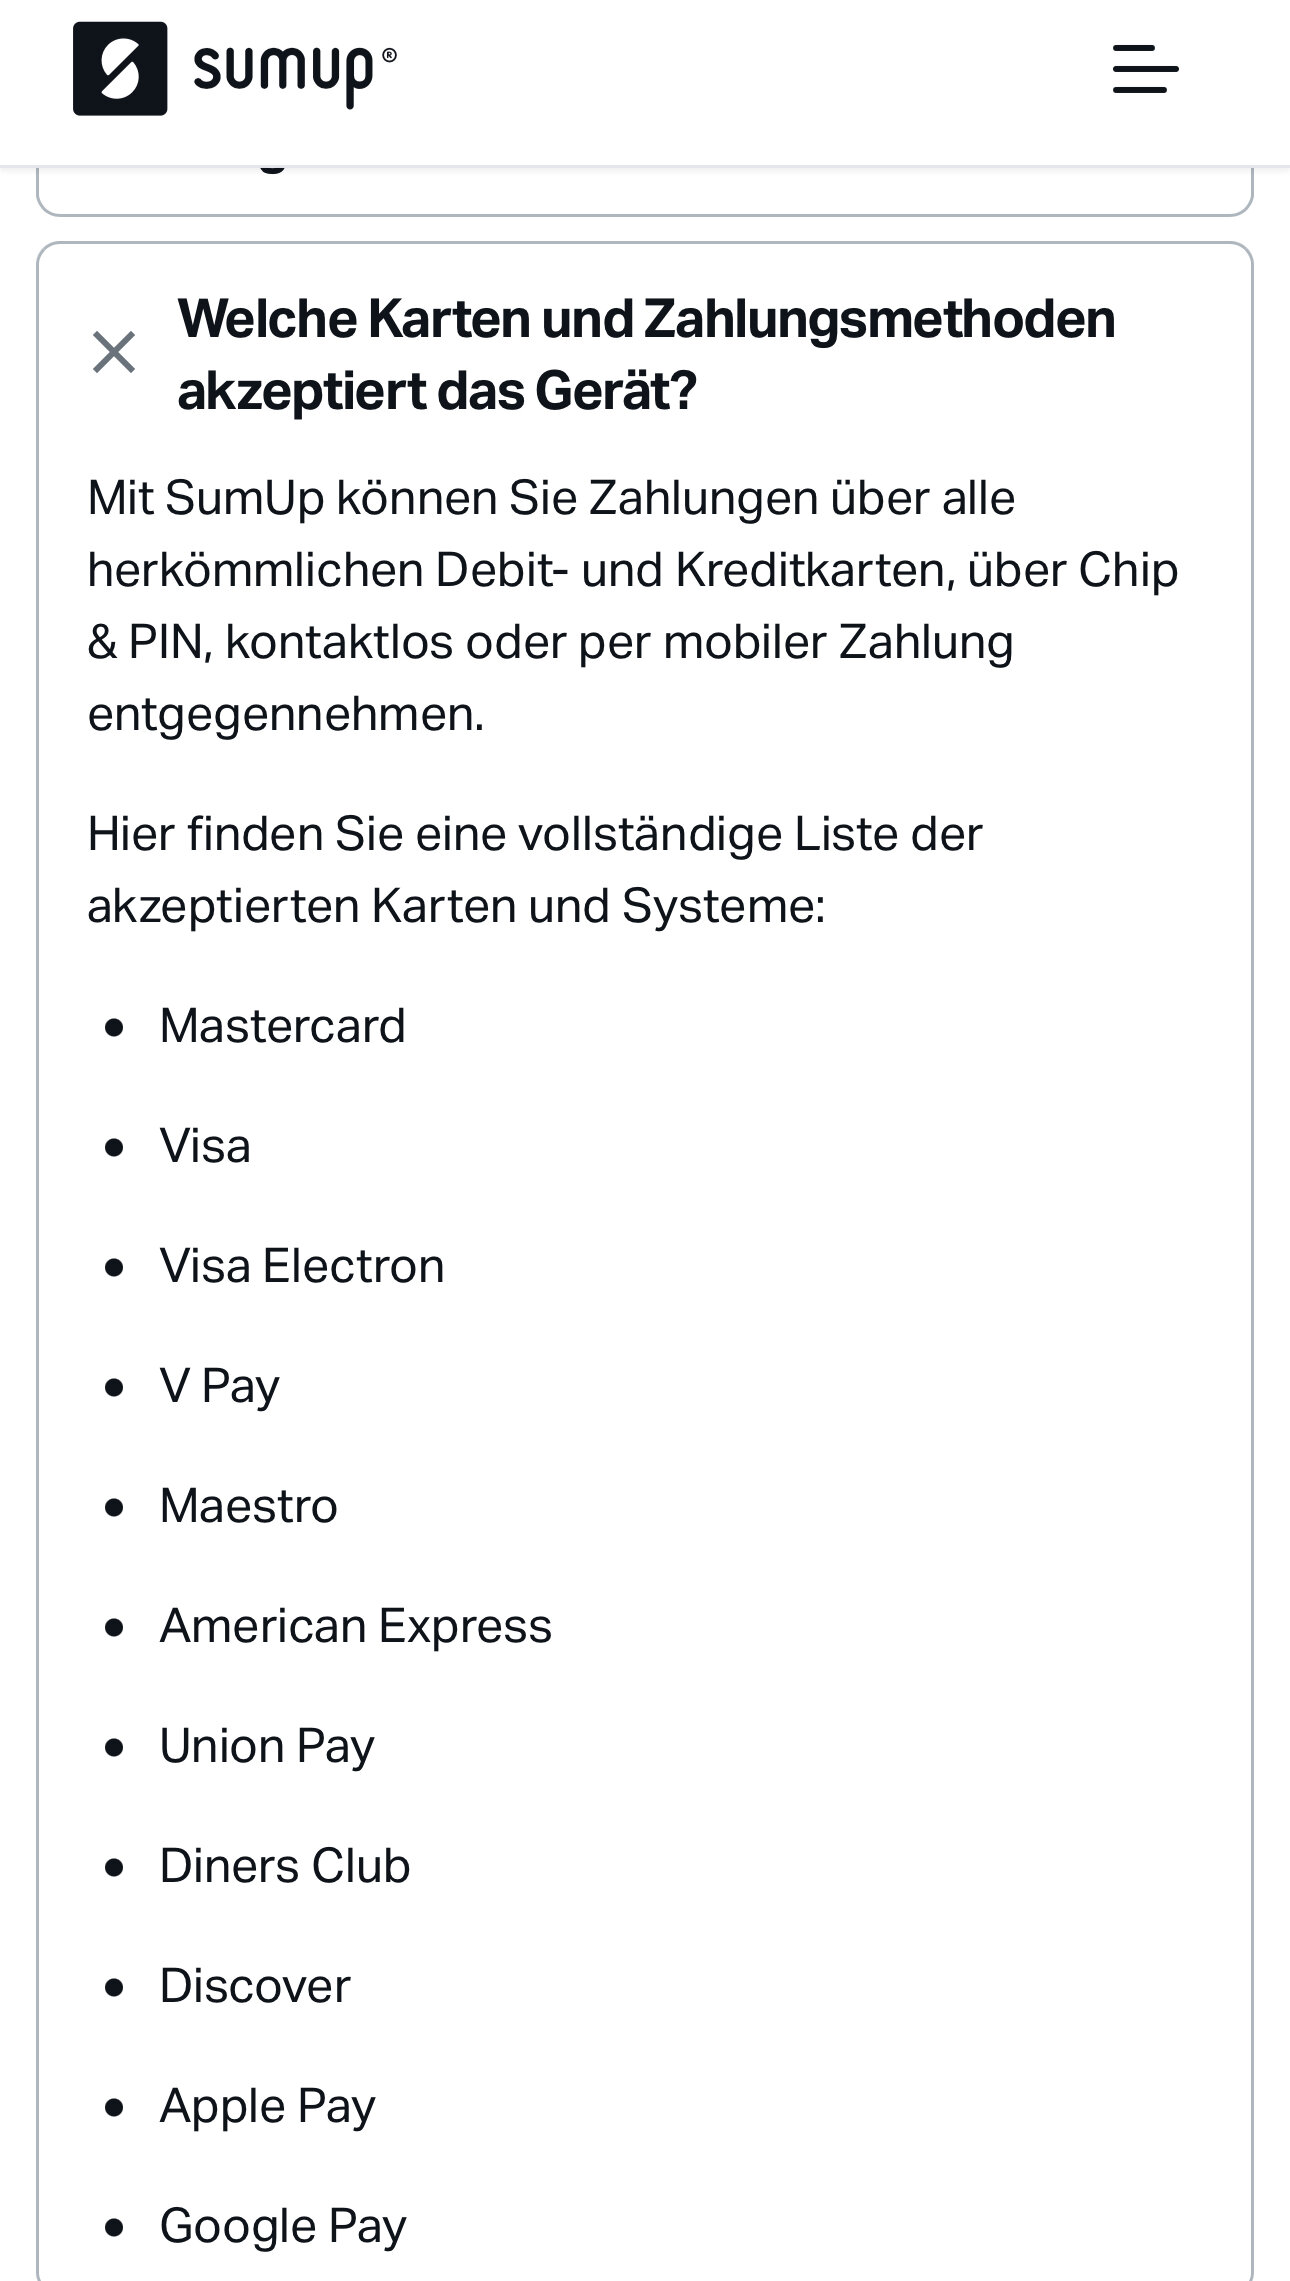Click the Google Pay list entry

[283, 2227]
